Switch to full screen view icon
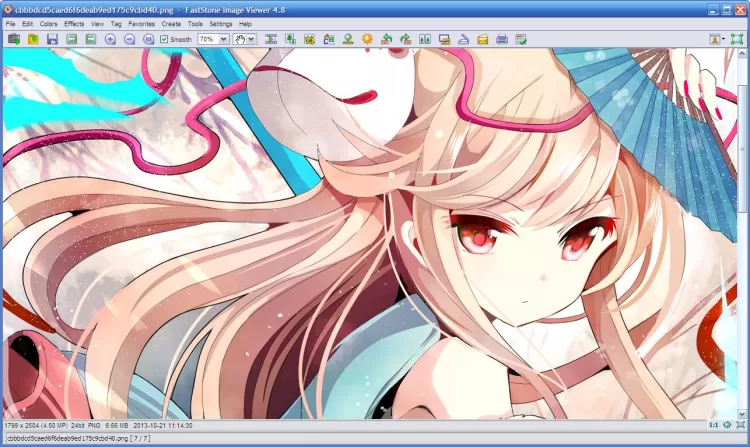This screenshot has width=750, height=447. coord(737,39)
